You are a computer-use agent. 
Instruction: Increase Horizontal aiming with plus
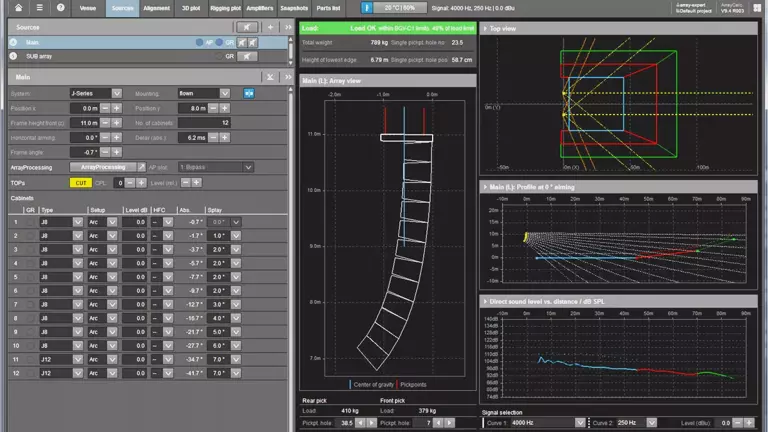click(117, 138)
